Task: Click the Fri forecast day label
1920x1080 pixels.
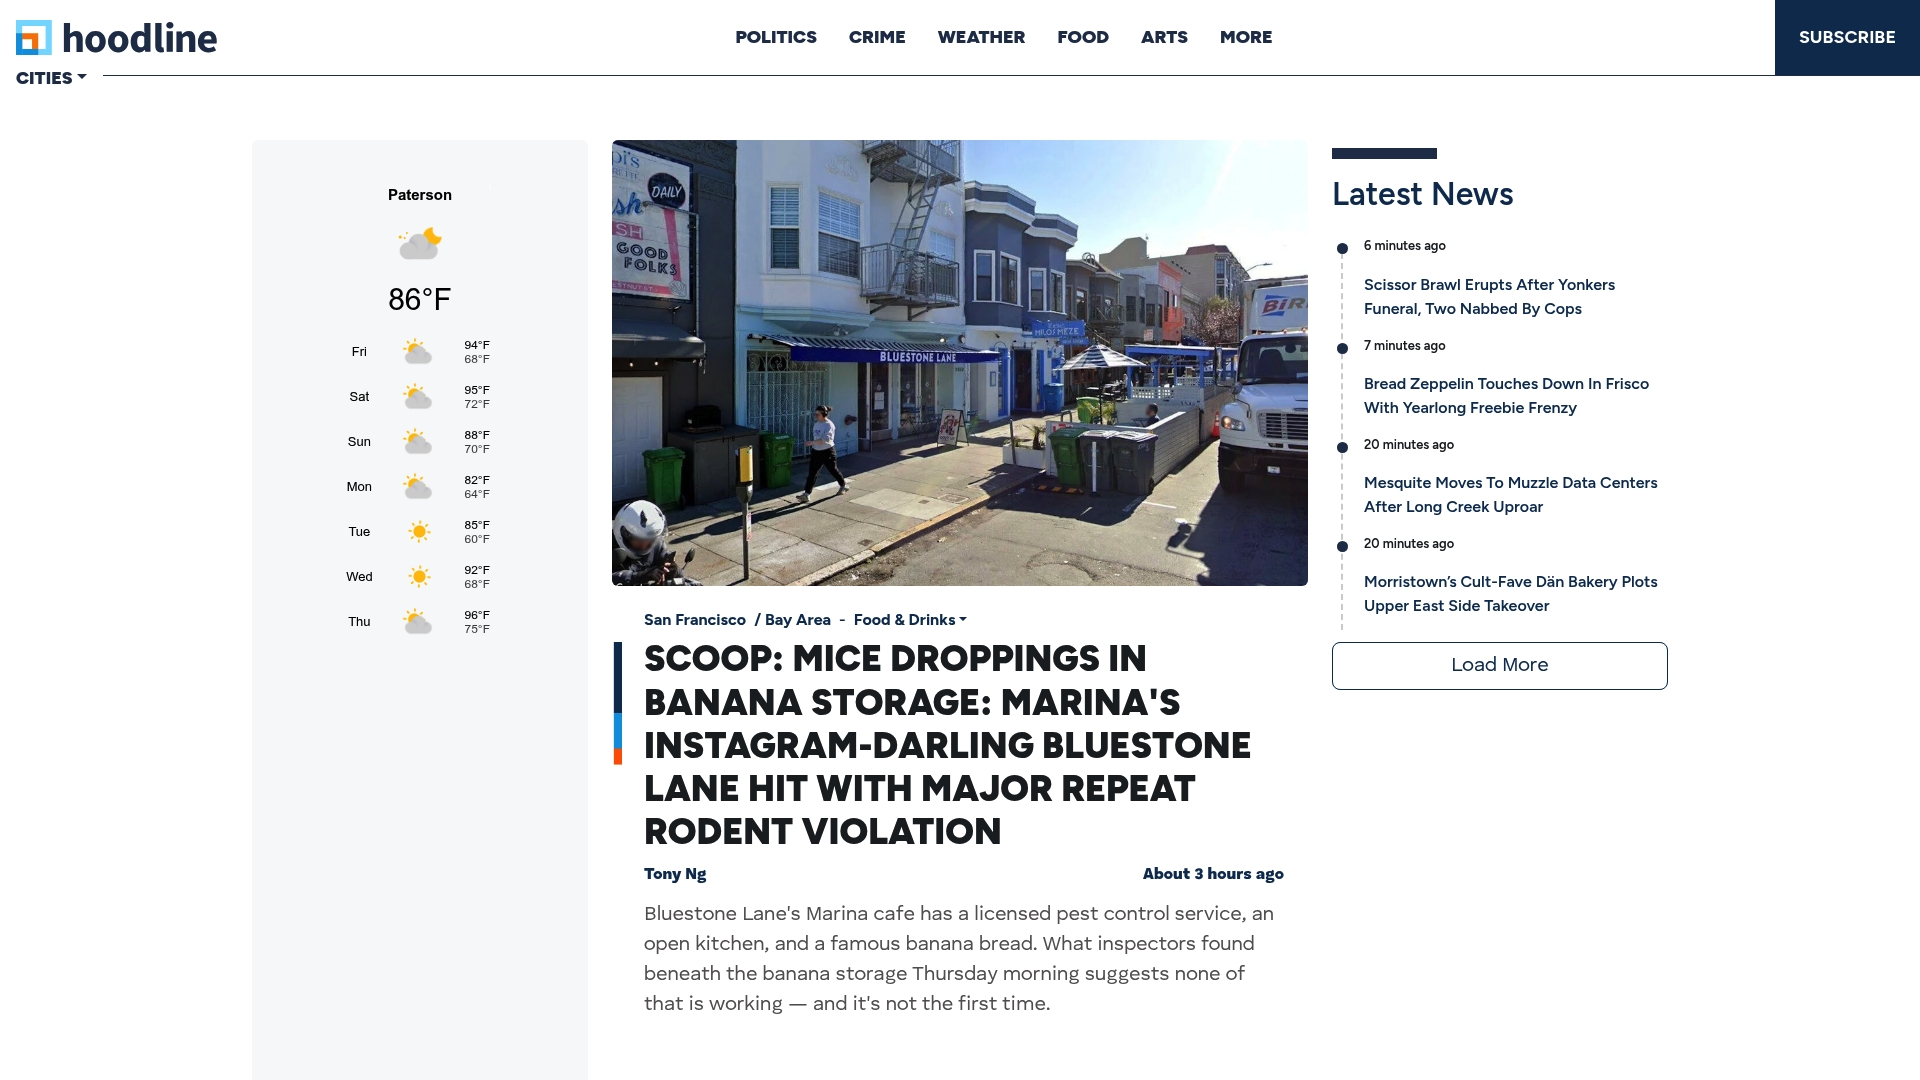Action: point(359,352)
